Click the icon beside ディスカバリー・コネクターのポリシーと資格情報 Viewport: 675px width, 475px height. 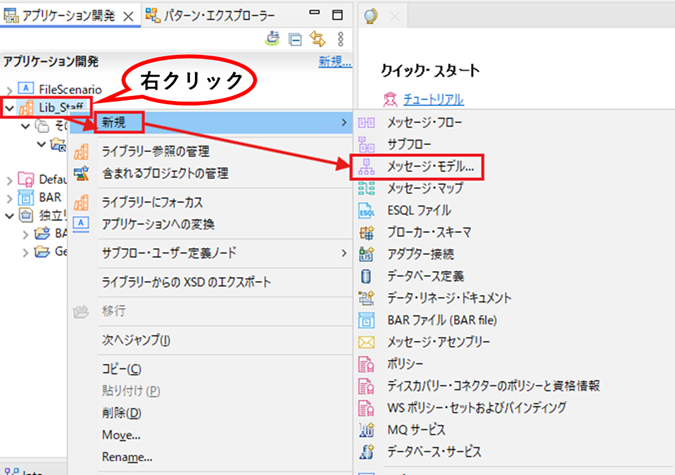point(366,386)
